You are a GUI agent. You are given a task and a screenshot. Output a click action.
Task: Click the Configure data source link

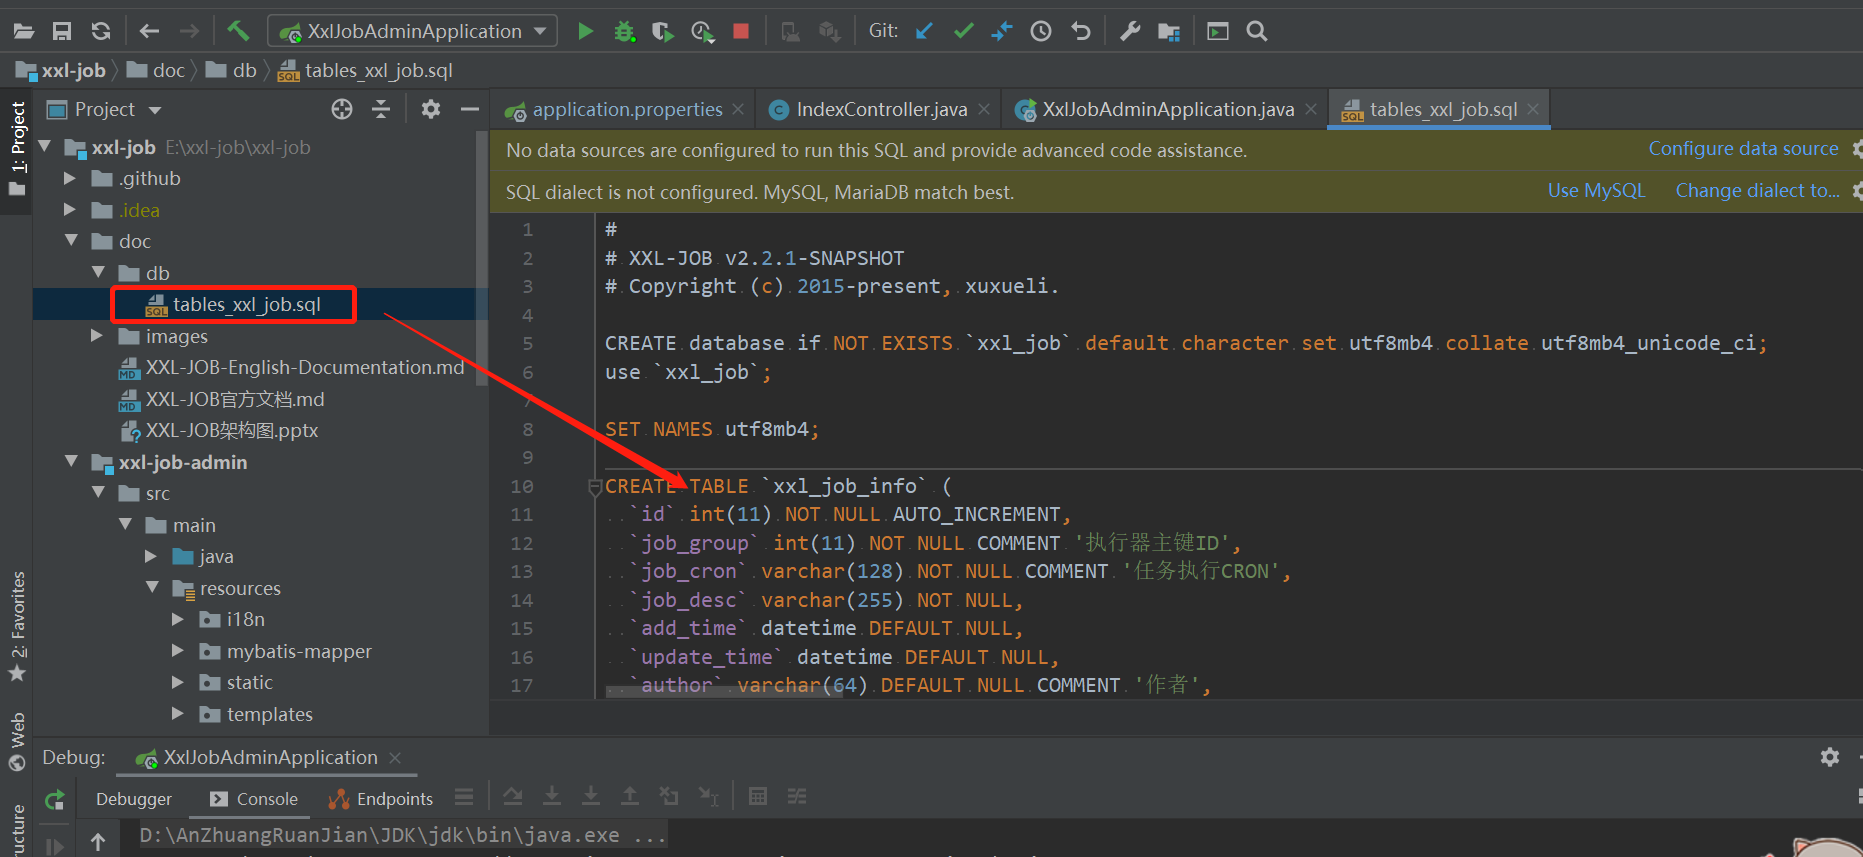pos(1743,149)
